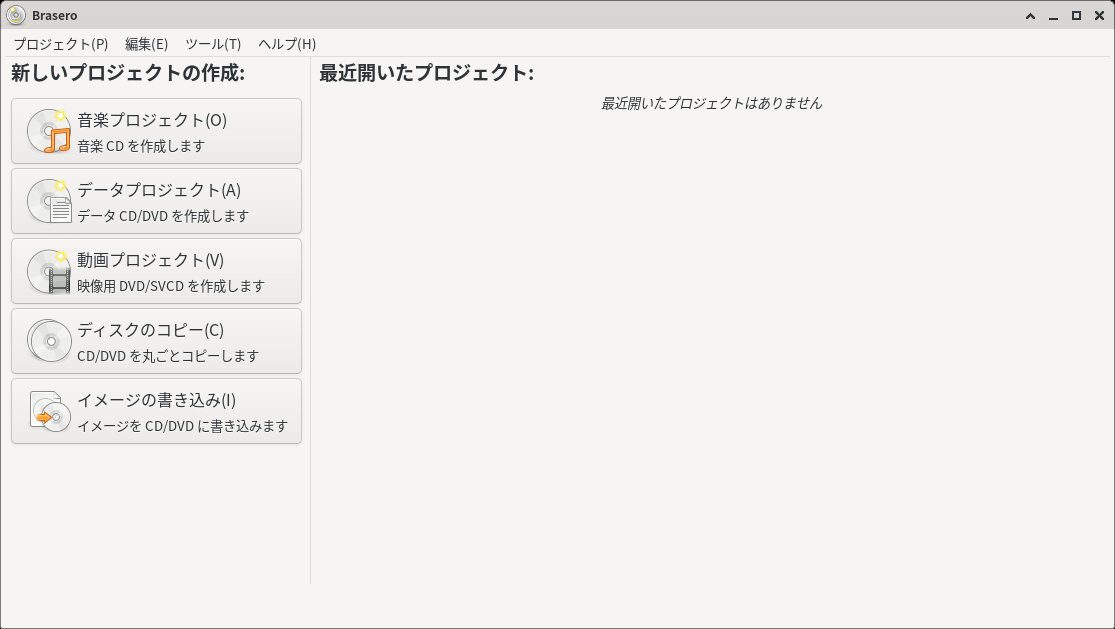
Task: Maximize the Brasero window
Action: [x=1077, y=16]
